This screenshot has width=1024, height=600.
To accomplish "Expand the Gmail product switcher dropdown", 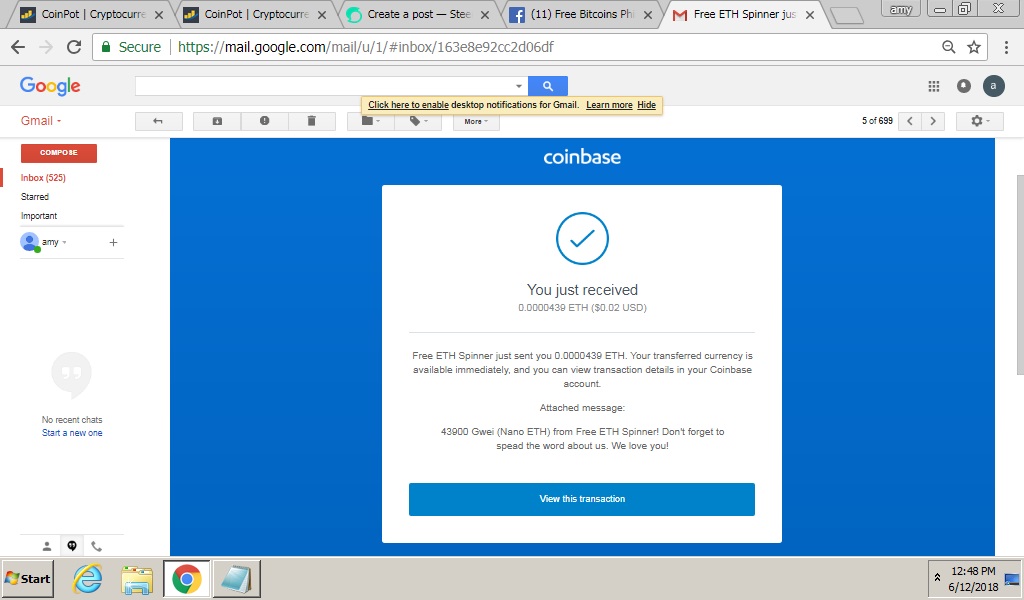I will point(40,121).
